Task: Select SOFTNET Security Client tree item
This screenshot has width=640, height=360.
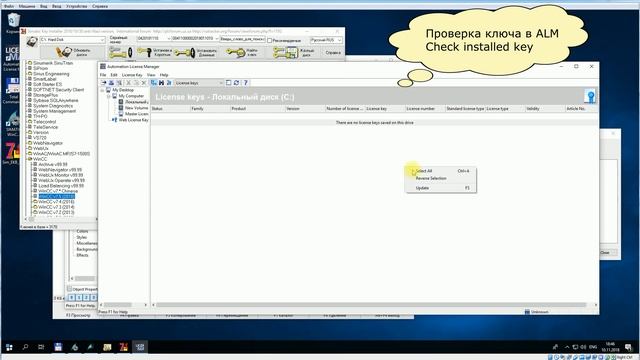Action: pyautogui.click(x=58, y=90)
